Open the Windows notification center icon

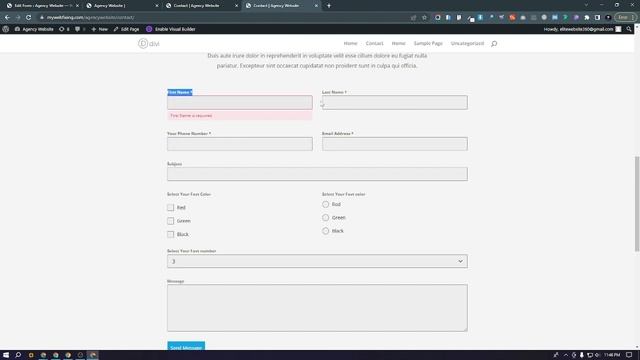[629, 355]
